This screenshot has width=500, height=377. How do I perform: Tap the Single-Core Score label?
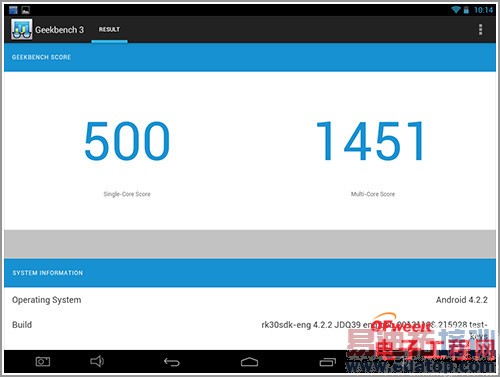coord(127,194)
